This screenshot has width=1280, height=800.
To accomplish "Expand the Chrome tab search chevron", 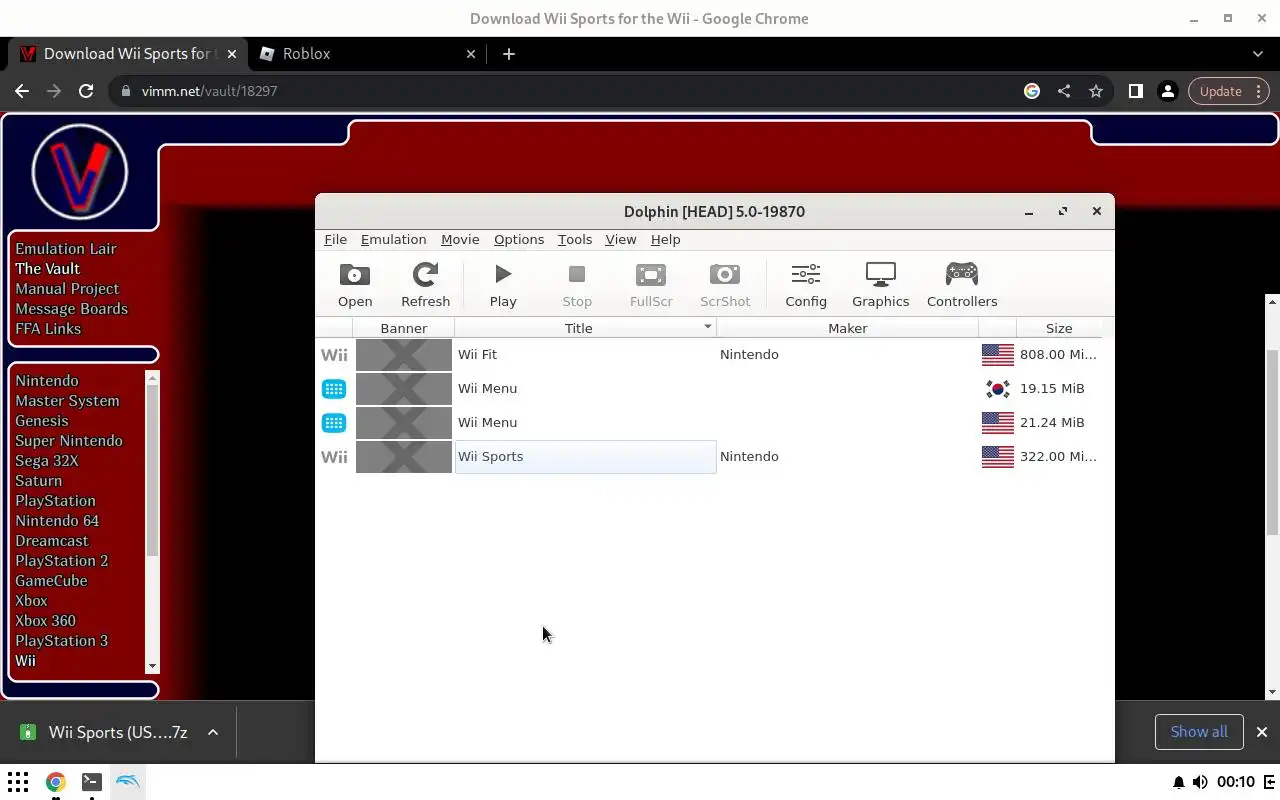I will pos(1258,54).
